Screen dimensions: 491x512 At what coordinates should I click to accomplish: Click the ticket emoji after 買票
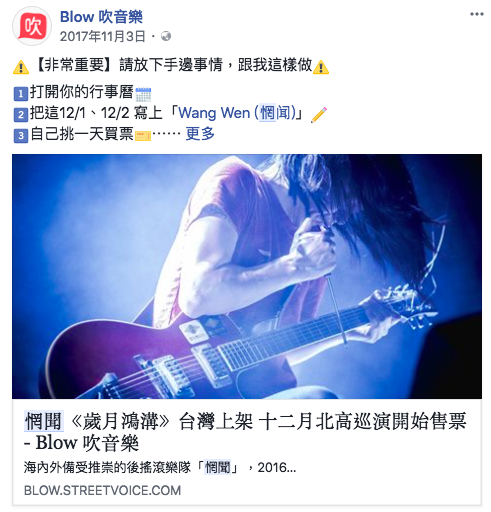[143, 136]
